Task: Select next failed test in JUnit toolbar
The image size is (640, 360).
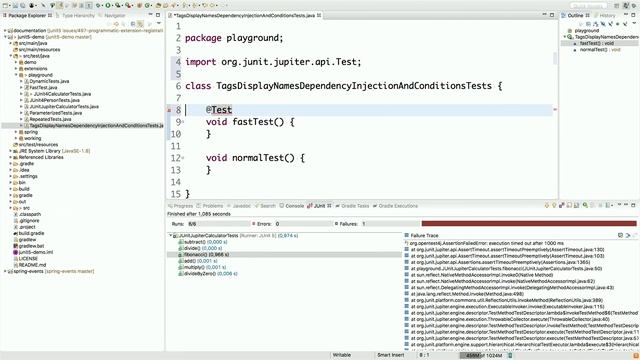Action: (x=547, y=205)
